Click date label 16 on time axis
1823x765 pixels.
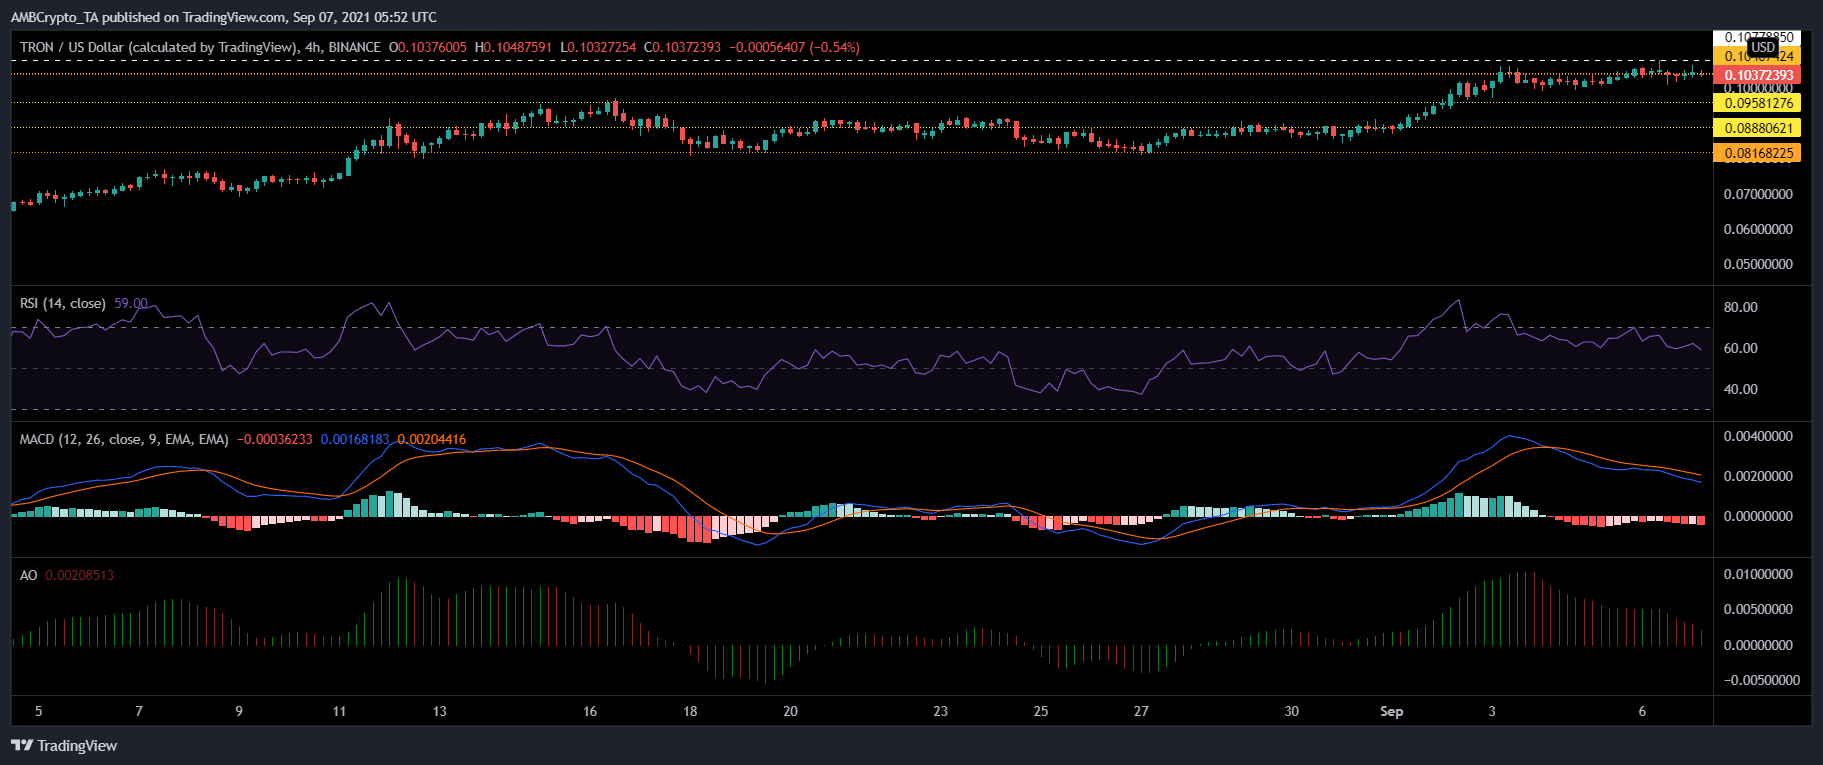tap(590, 711)
